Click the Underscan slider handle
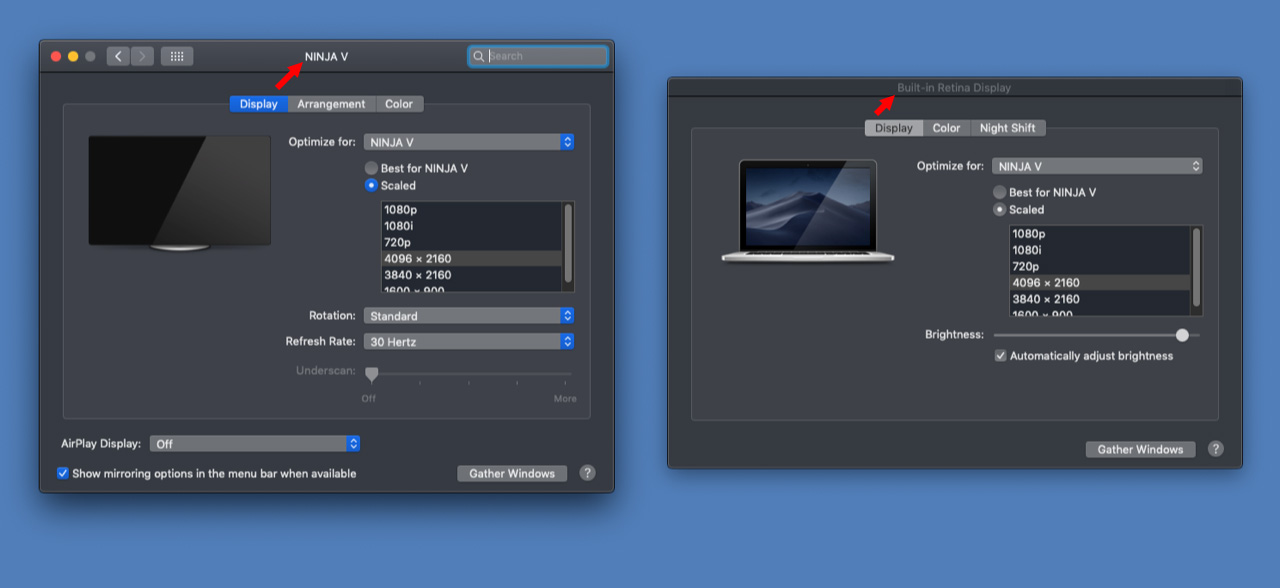This screenshot has height=588, width=1280. coord(371,374)
